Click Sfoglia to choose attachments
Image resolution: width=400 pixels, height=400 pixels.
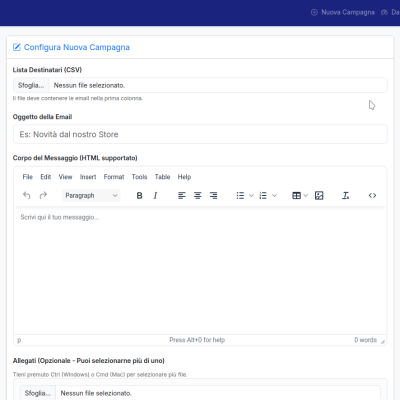(x=38, y=393)
